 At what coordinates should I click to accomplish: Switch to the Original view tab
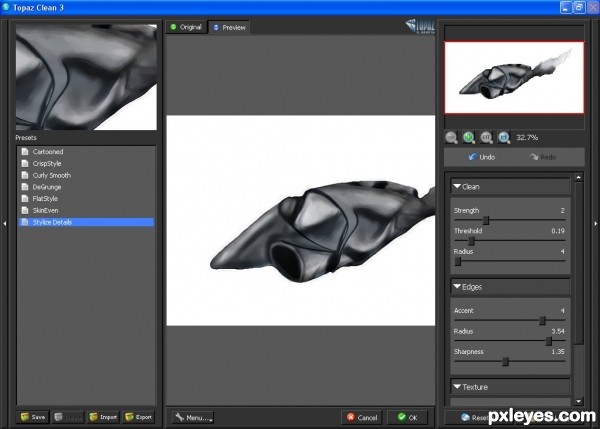tap(186, 27)
